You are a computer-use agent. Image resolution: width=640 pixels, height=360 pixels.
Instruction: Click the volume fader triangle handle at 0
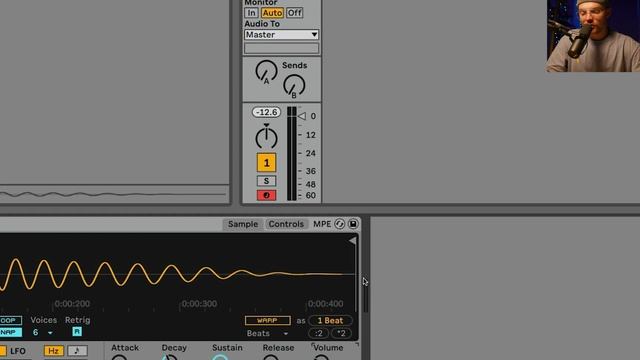302,116
